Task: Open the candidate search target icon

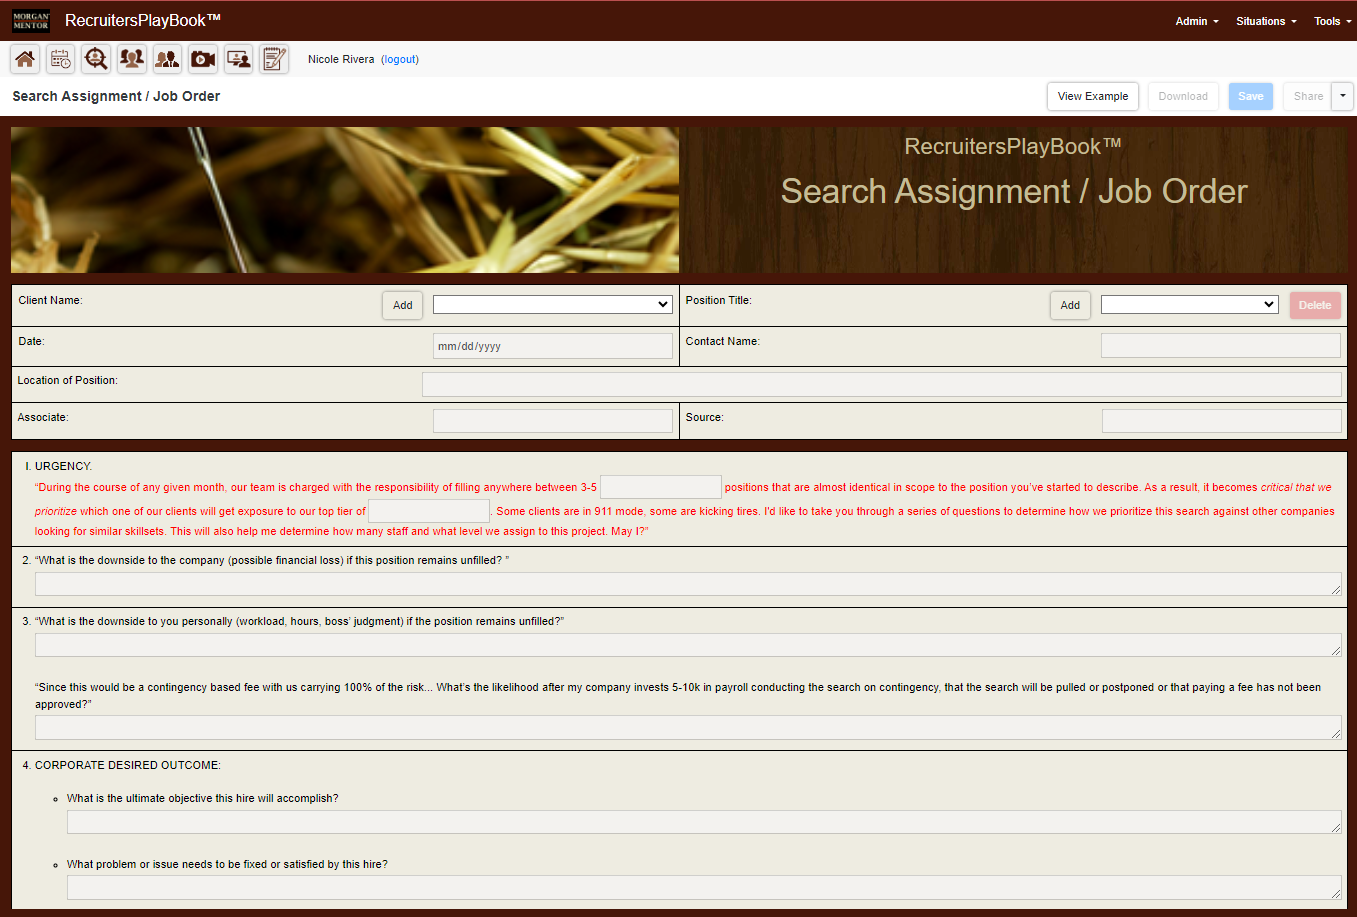Action: point(96,59)
